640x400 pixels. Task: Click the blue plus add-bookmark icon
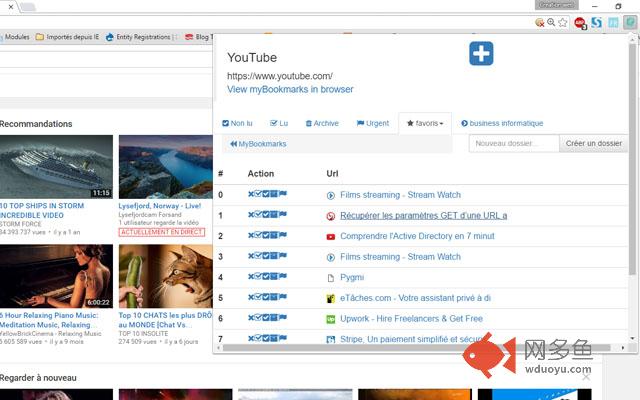tap(481, 54)
